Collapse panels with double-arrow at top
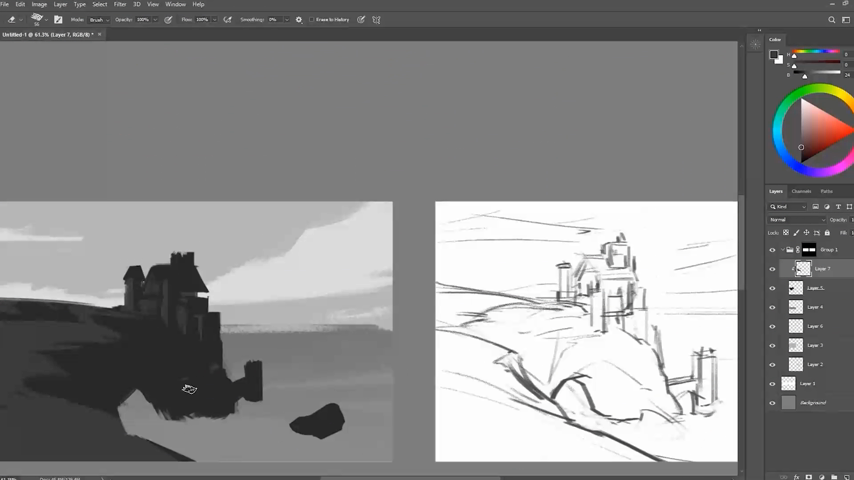This screenshot has width=854, height=480. 759,31
